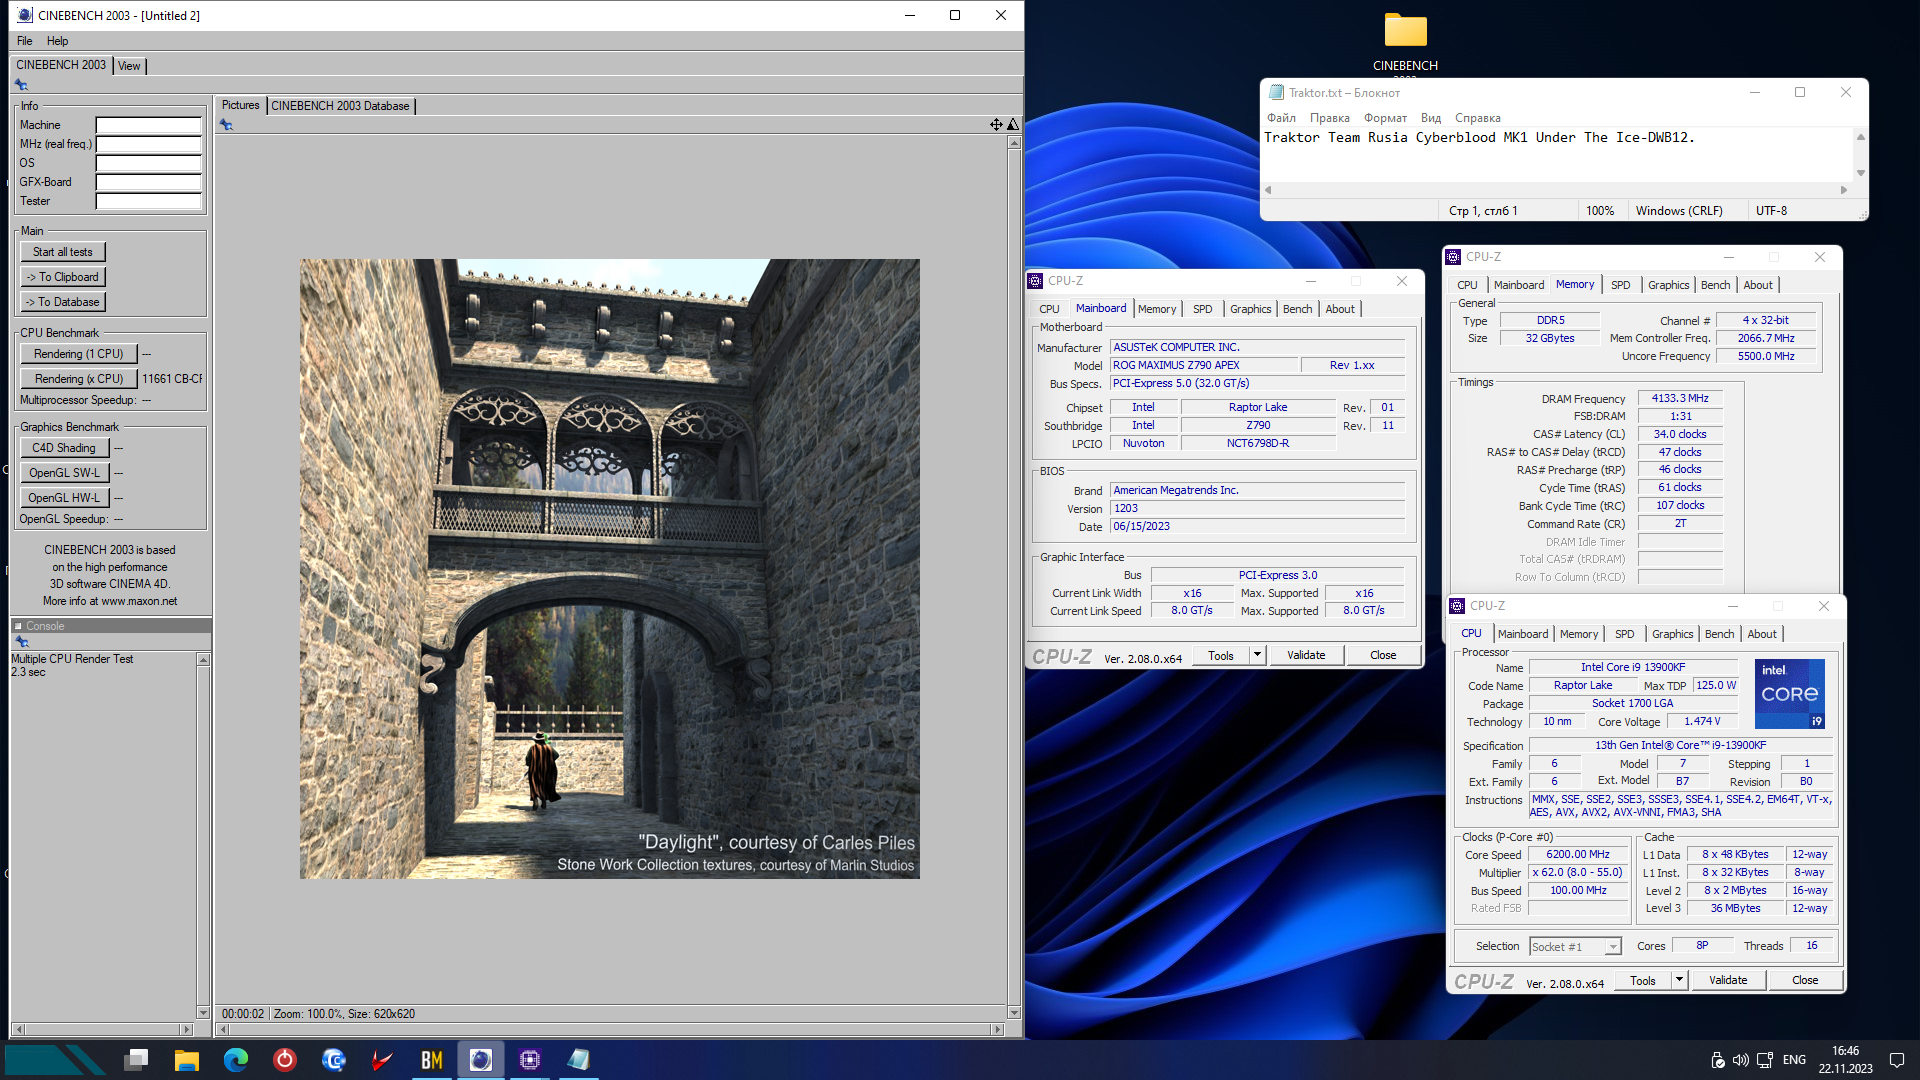Run C4D Shading benchmark
The height and width of the screenshot is (1080, 1920).
[x=64, y=448]
